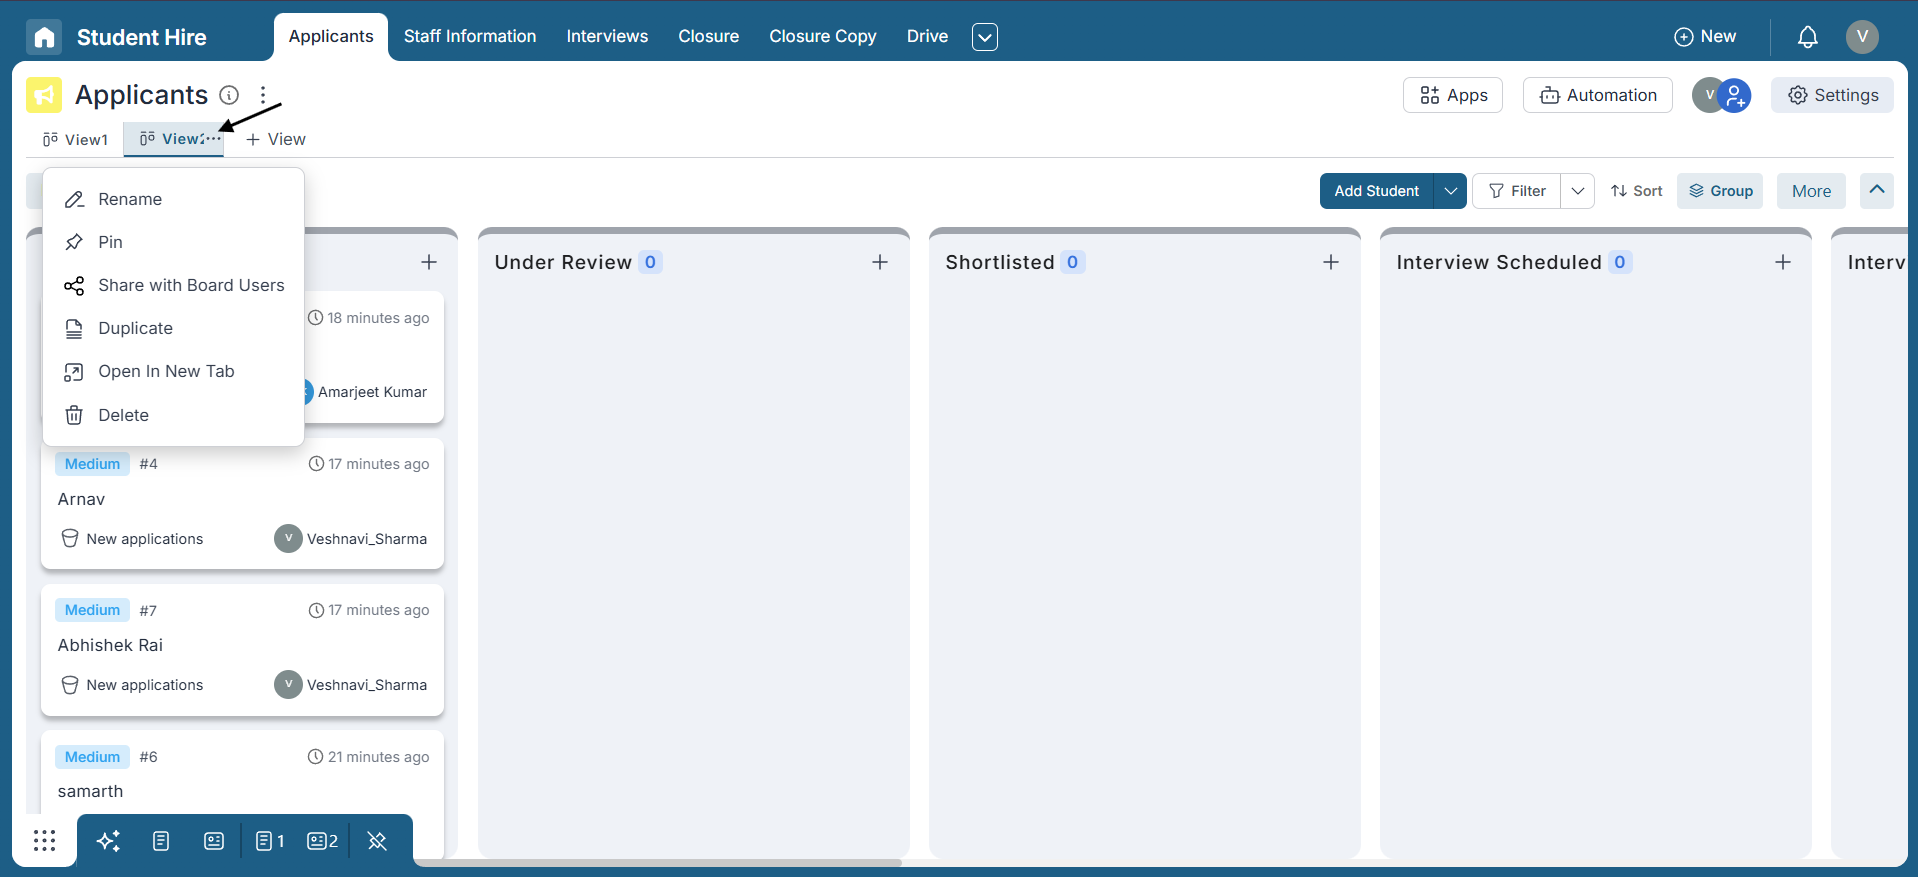Image resolution: width=1918 pixels, height=877 pixels.
Task: Select Rename from the view menu
Action: 174,199
